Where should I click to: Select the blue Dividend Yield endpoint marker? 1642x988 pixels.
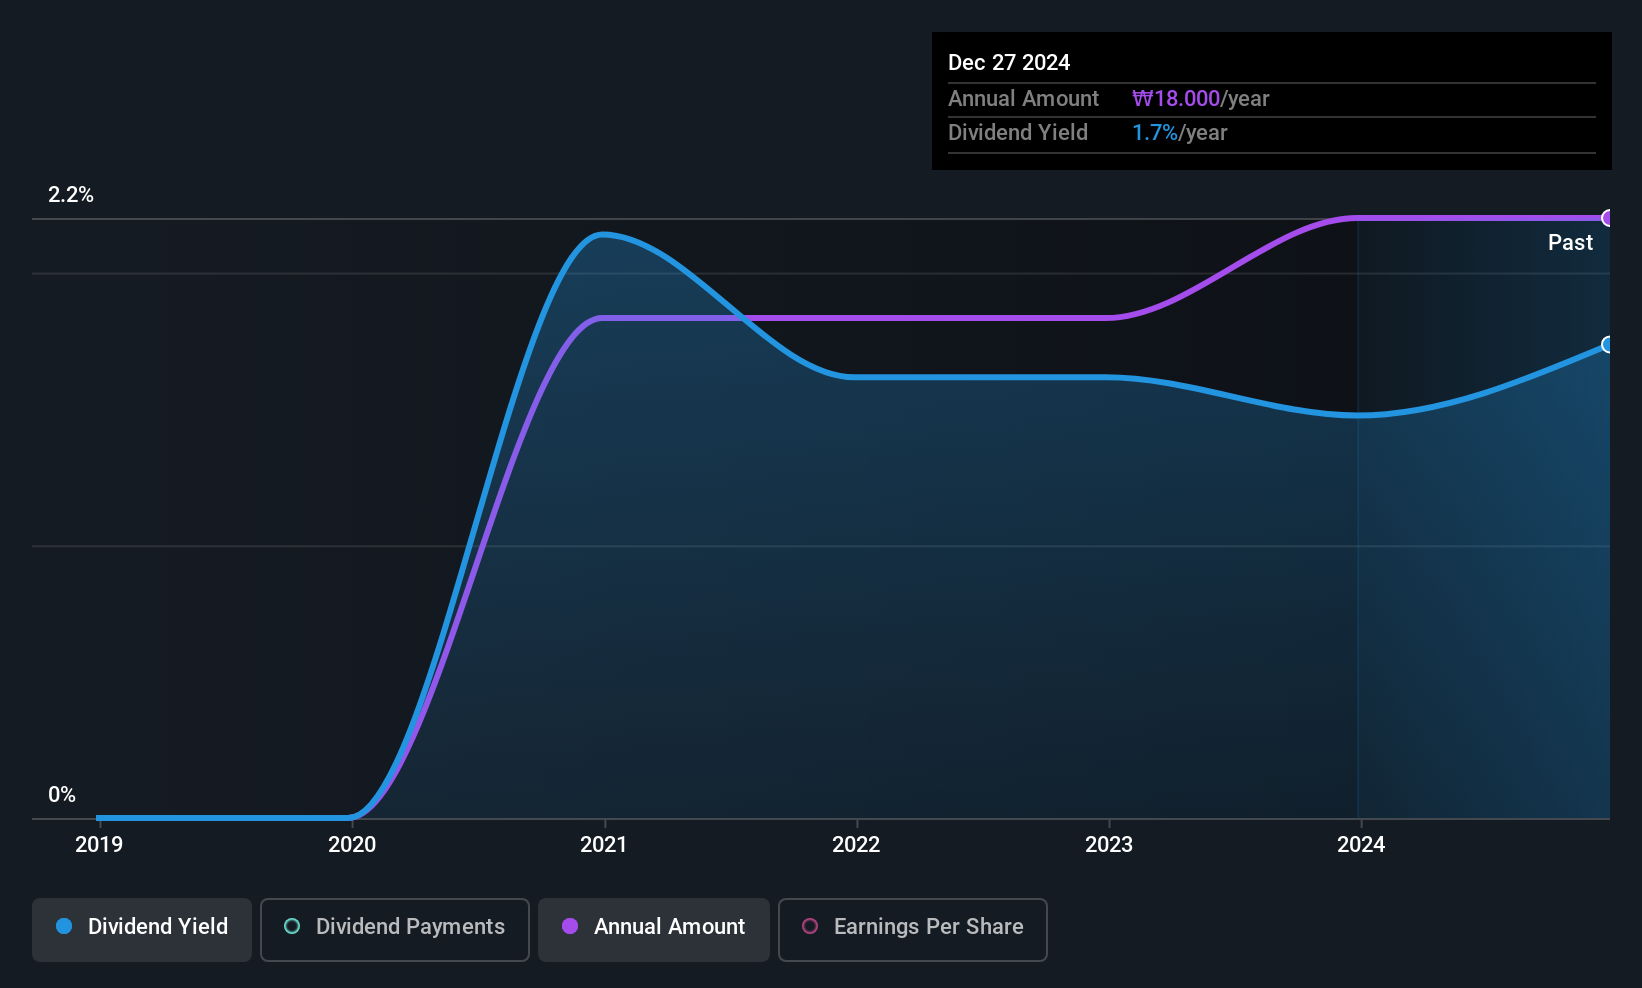(x=1608, y=345)
